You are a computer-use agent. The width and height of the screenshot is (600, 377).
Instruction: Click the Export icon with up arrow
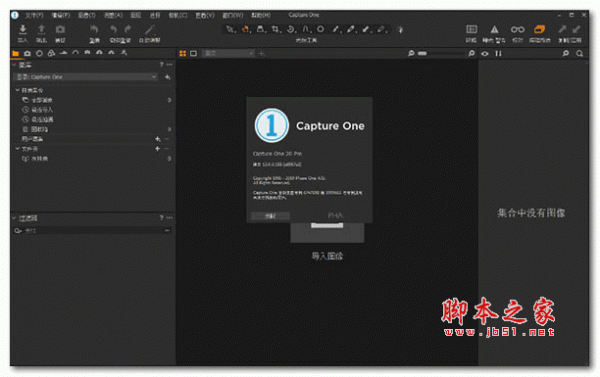41,29
